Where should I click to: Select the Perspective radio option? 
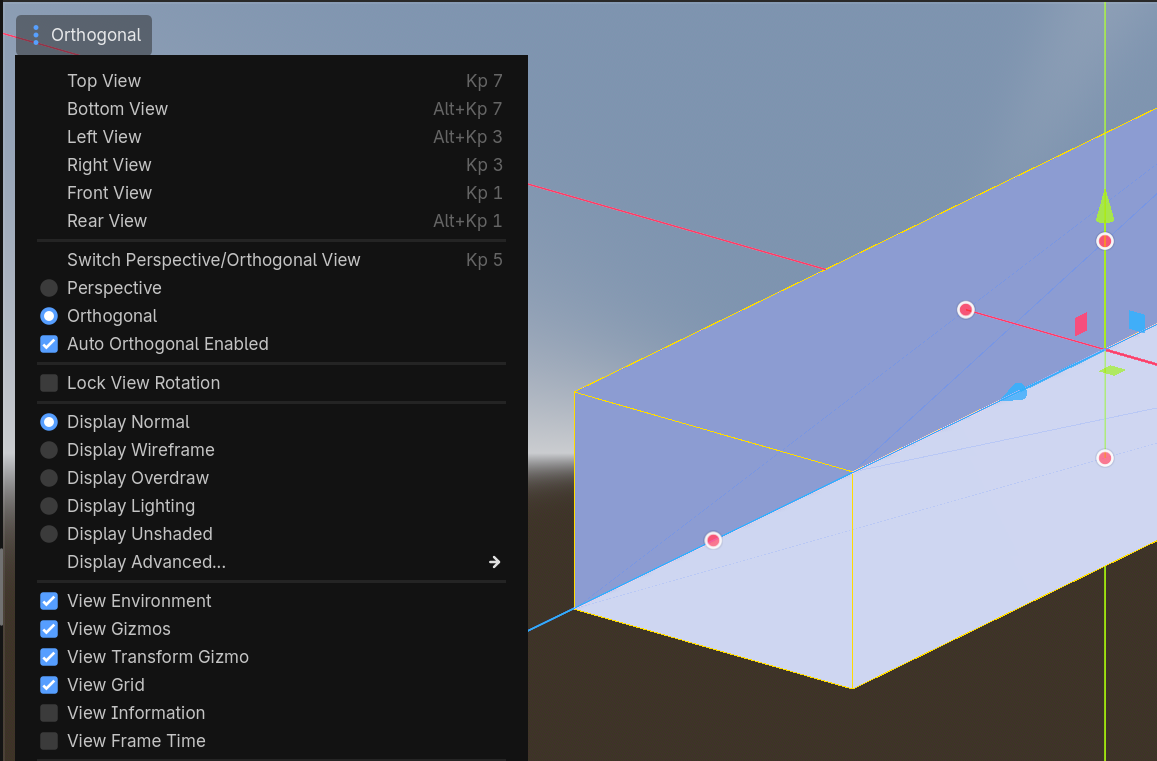49,288
